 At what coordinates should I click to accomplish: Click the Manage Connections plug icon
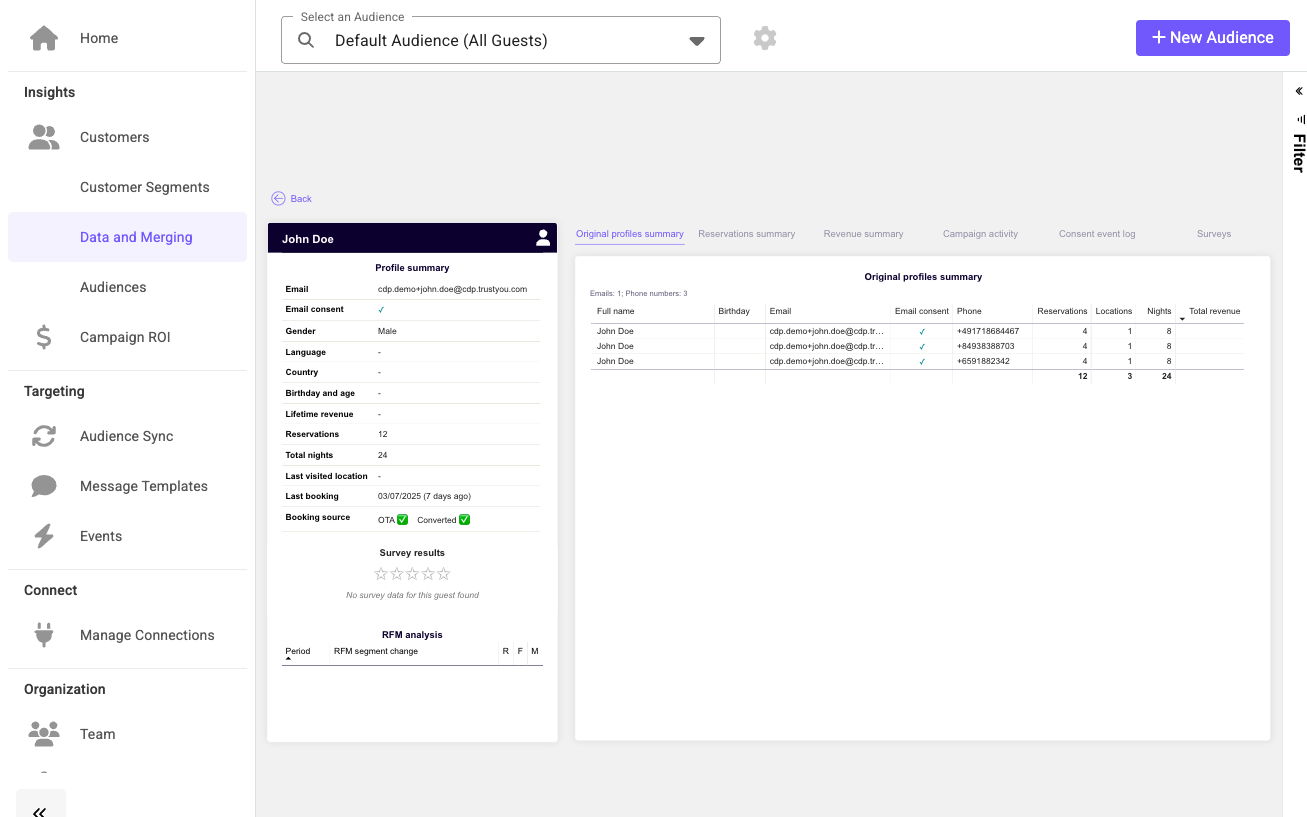click(44, 635)
